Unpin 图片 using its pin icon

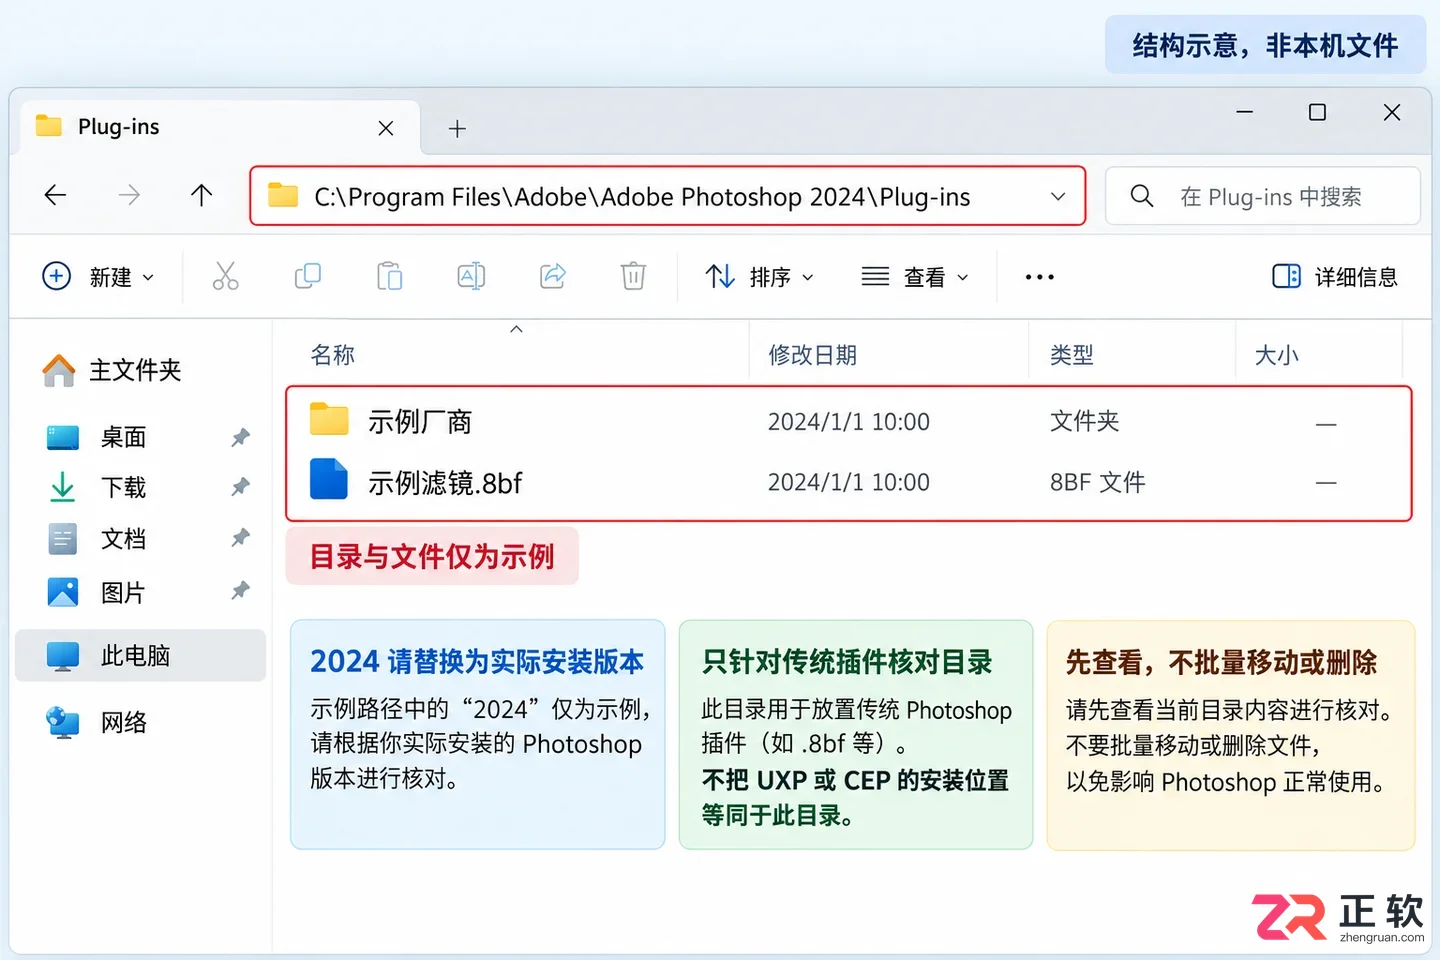(x=240, y=591)
